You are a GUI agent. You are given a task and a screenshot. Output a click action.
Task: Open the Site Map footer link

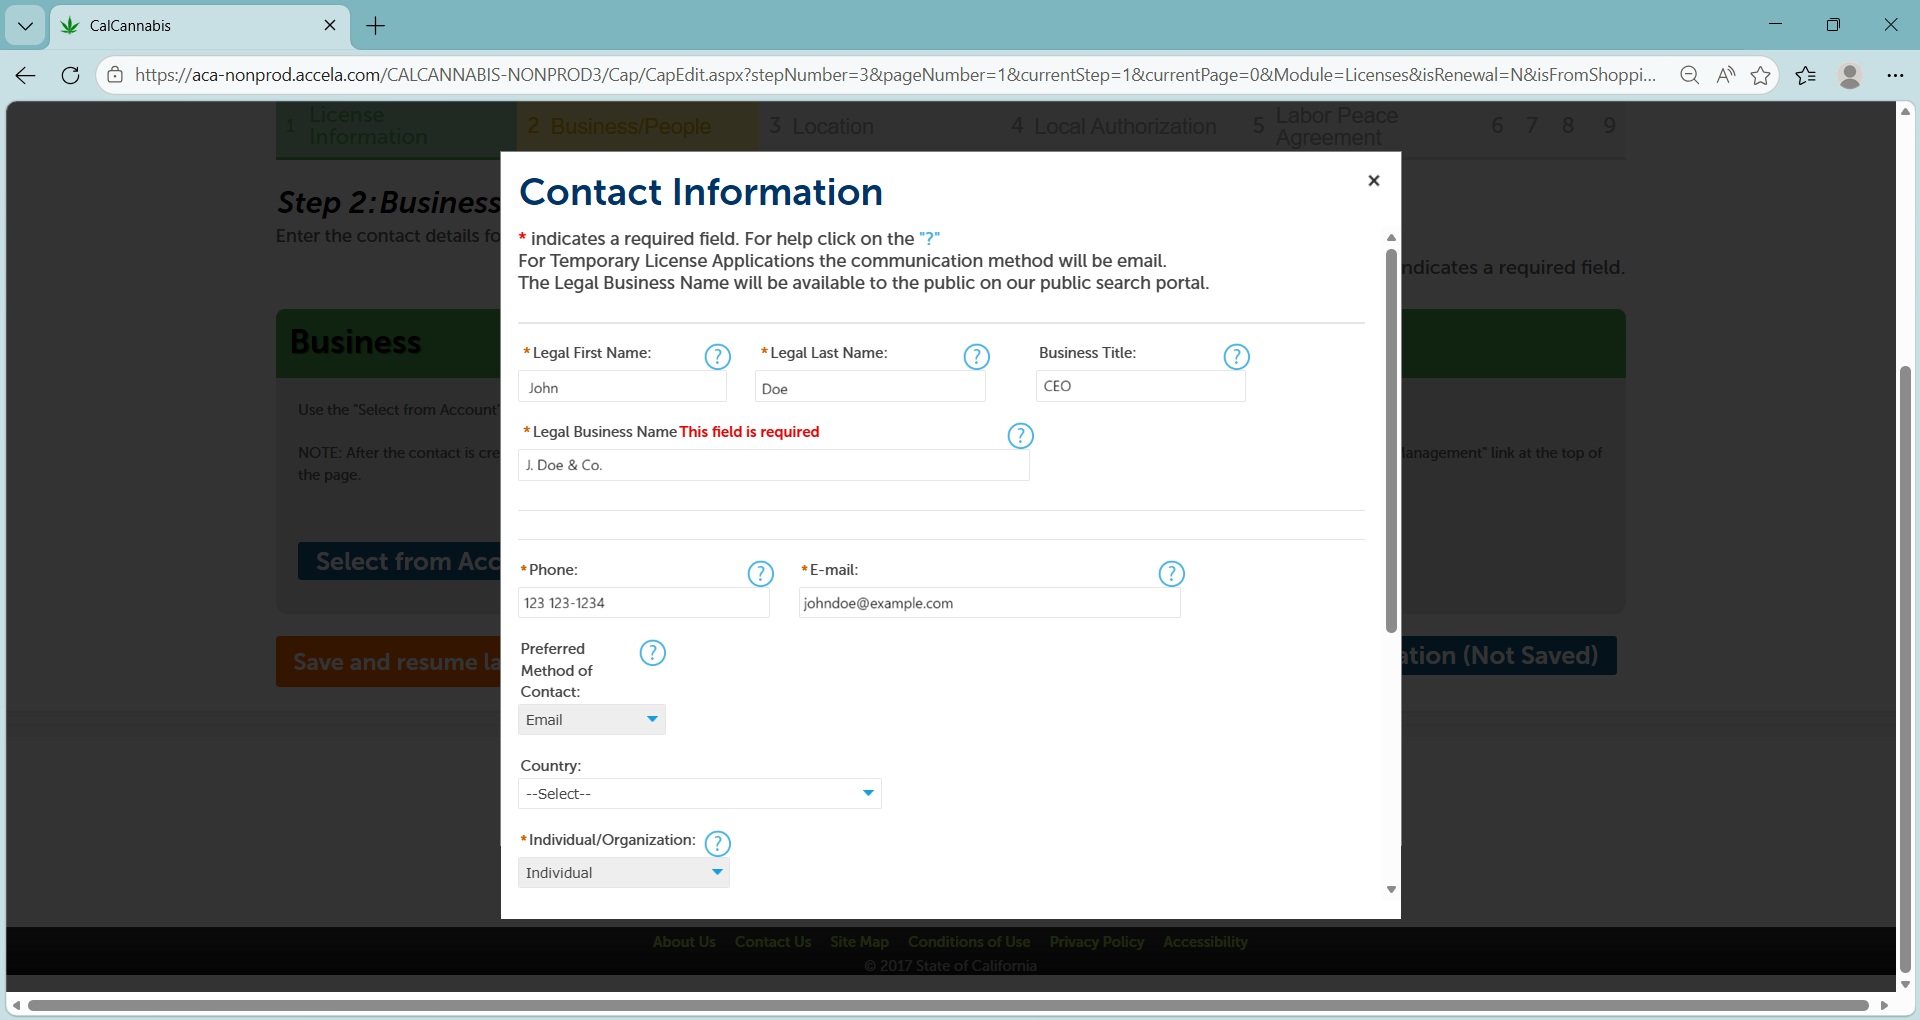859,942
